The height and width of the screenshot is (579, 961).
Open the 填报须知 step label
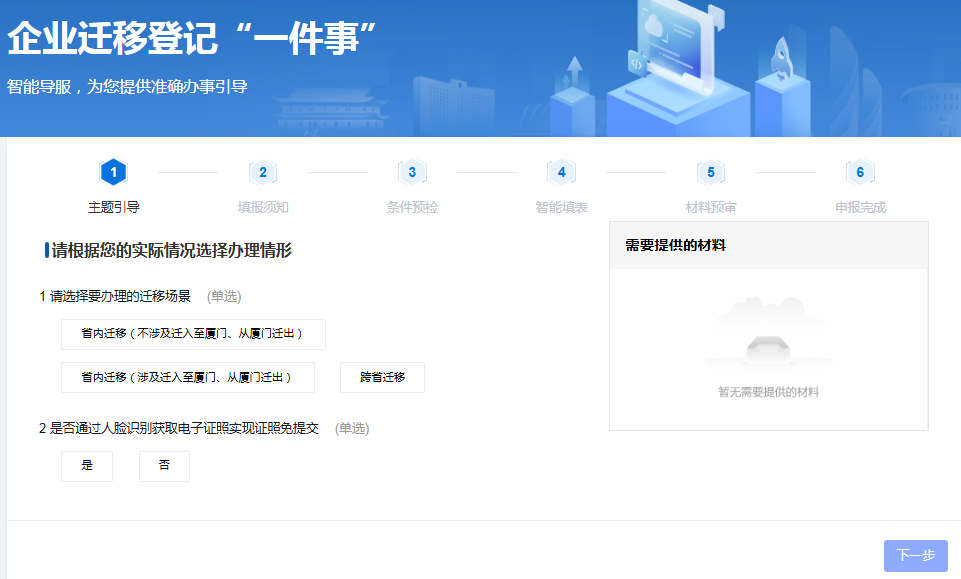point(263,208)
